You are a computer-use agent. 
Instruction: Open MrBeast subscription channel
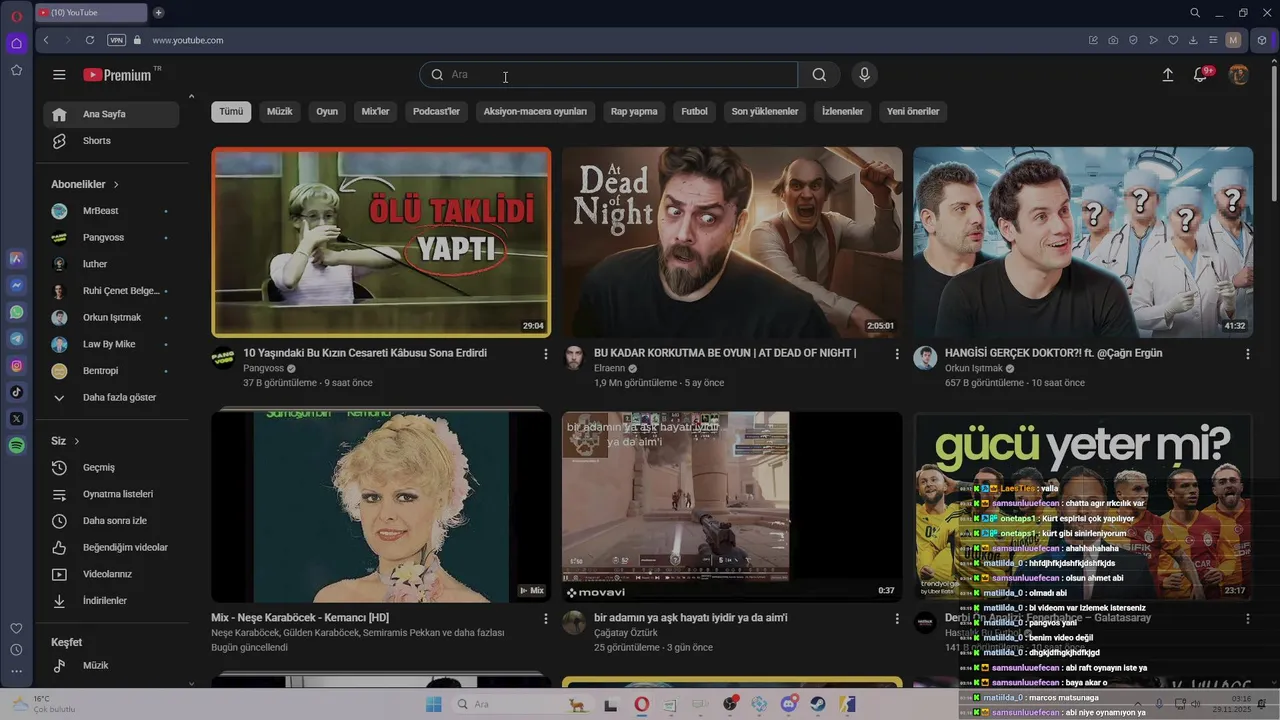point(111,211)
